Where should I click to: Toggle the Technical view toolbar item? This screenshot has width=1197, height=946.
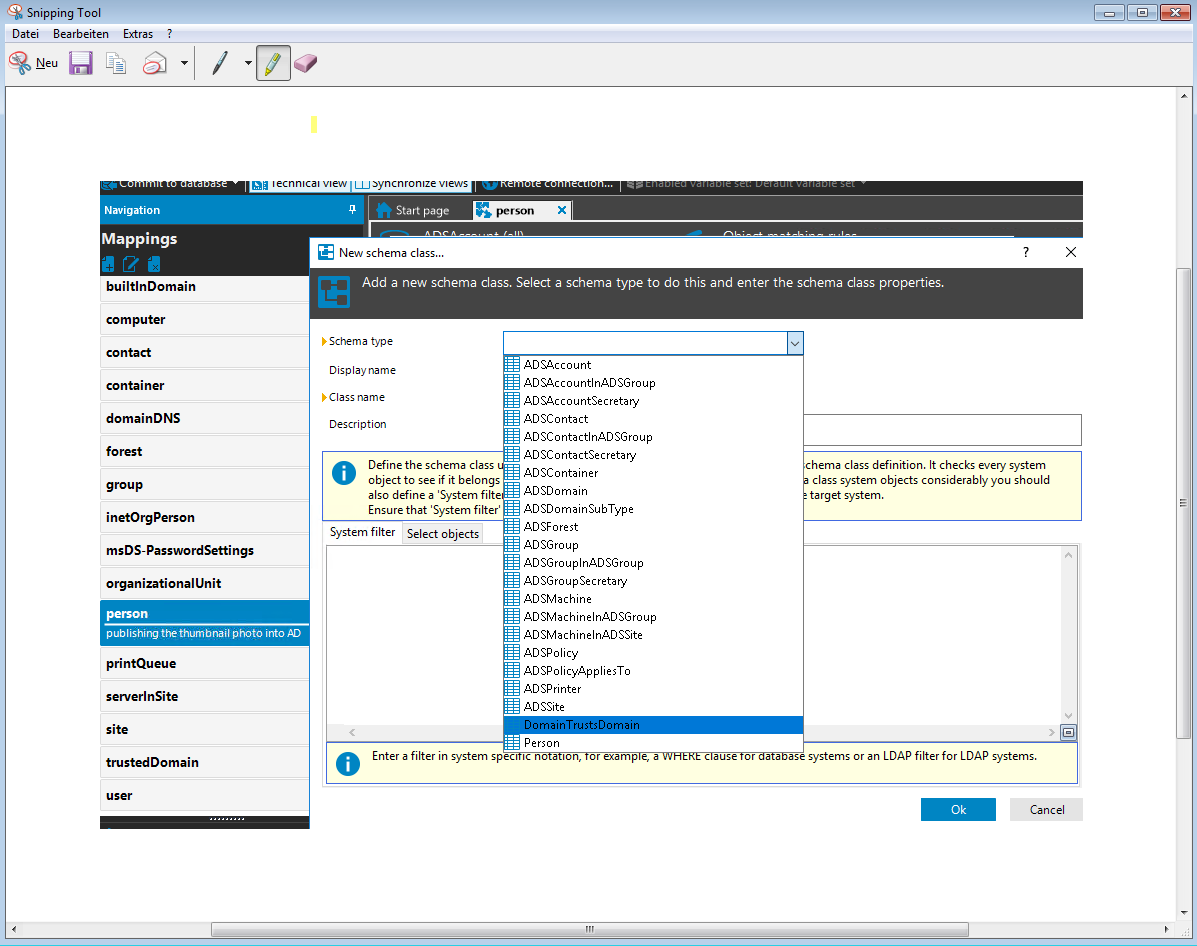click(x=300, y=186)
